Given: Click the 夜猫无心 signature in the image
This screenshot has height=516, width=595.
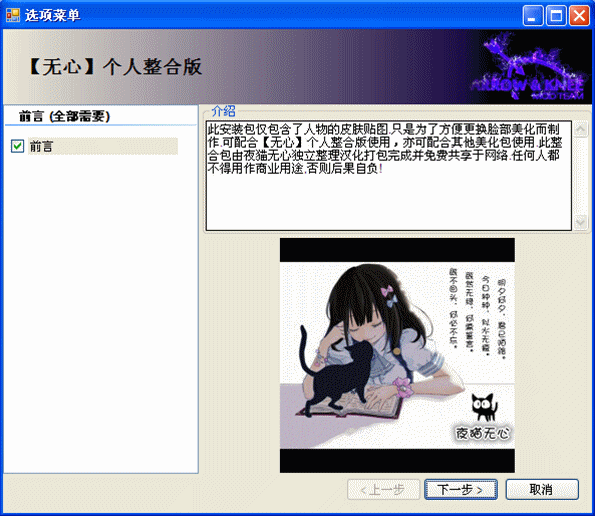Looking at the screenshot, I should click(483, 433).
